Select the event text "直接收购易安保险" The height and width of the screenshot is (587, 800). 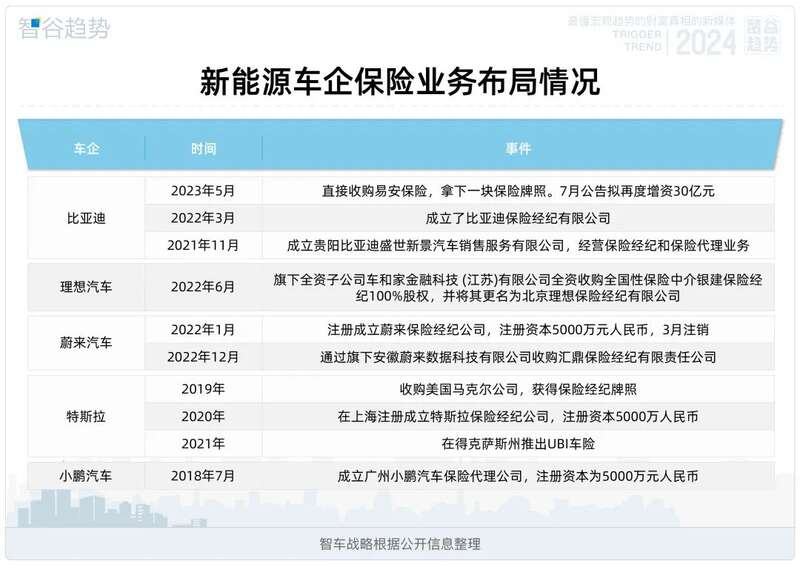coord(374,191)
